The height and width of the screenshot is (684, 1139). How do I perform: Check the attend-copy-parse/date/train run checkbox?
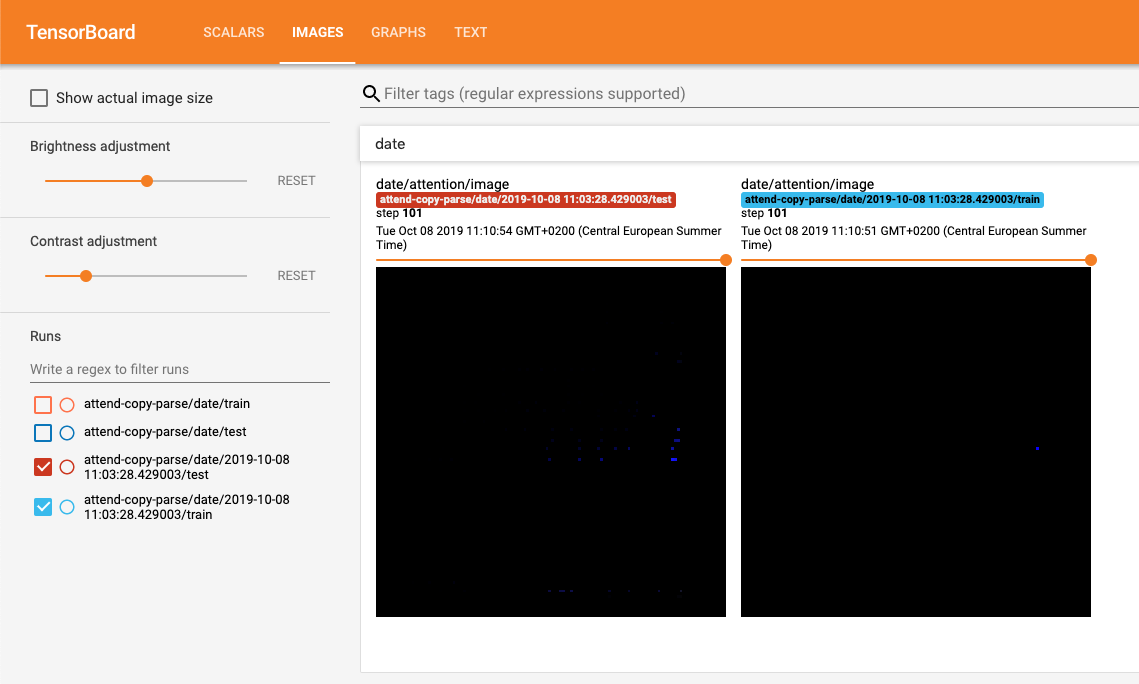(43, 404)
